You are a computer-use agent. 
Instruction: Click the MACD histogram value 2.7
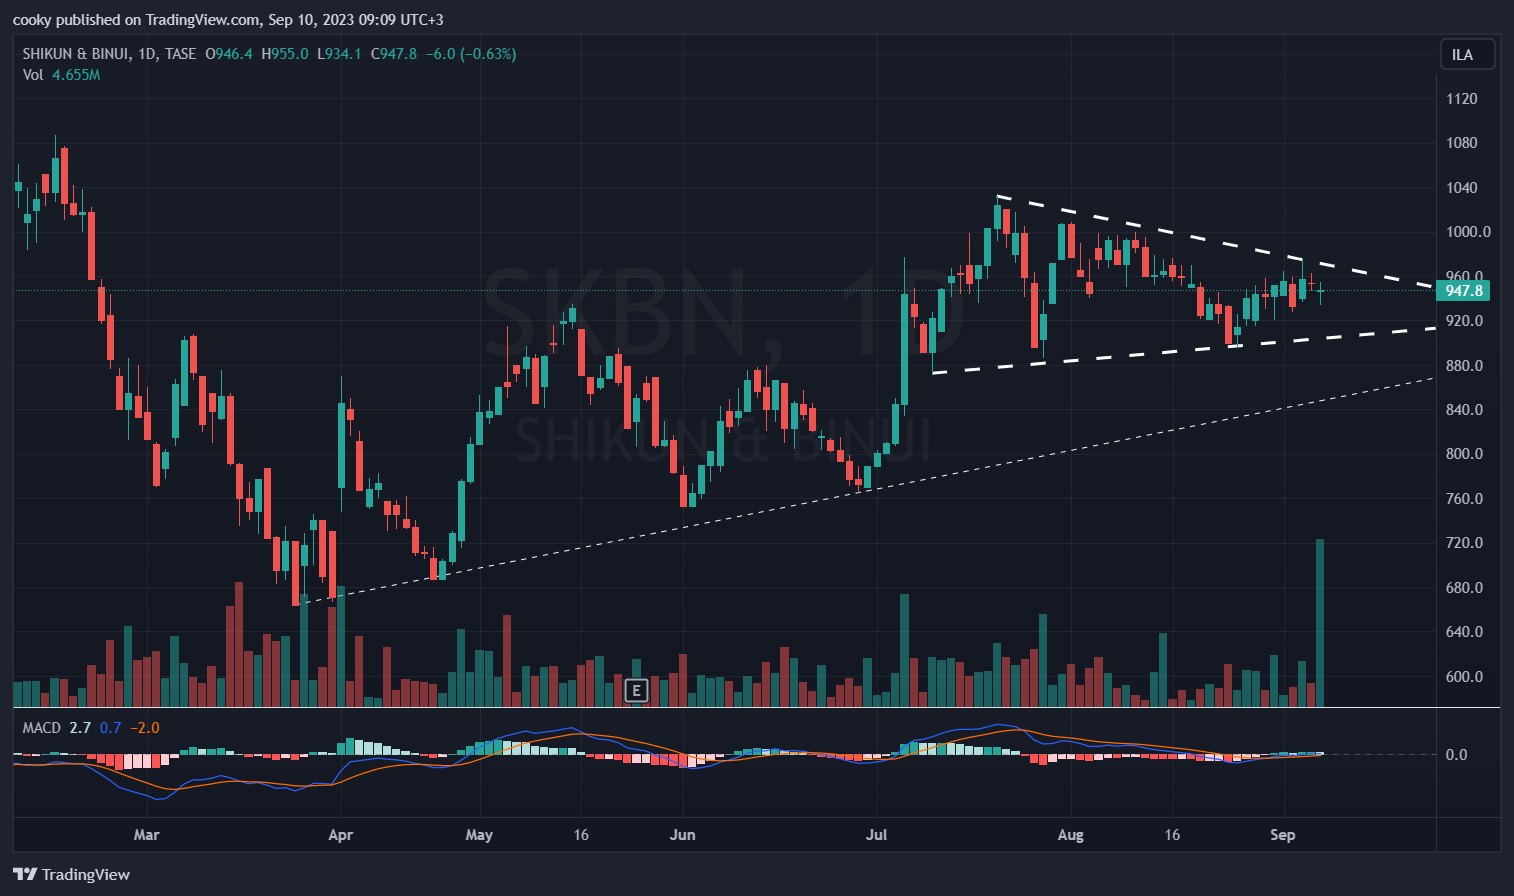[80, 728]
